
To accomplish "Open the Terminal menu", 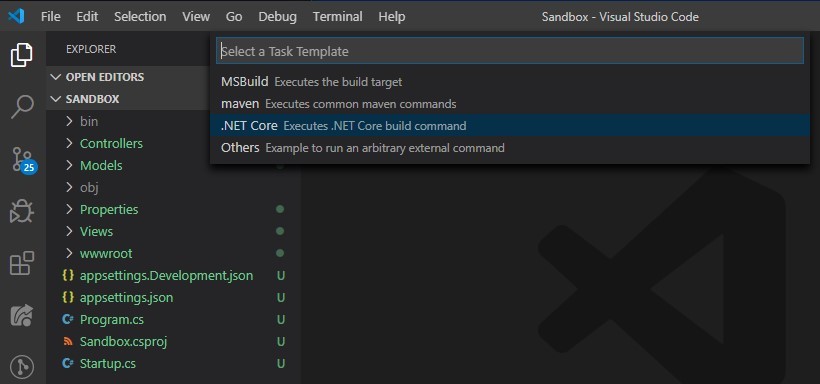I will click(338, 17).
